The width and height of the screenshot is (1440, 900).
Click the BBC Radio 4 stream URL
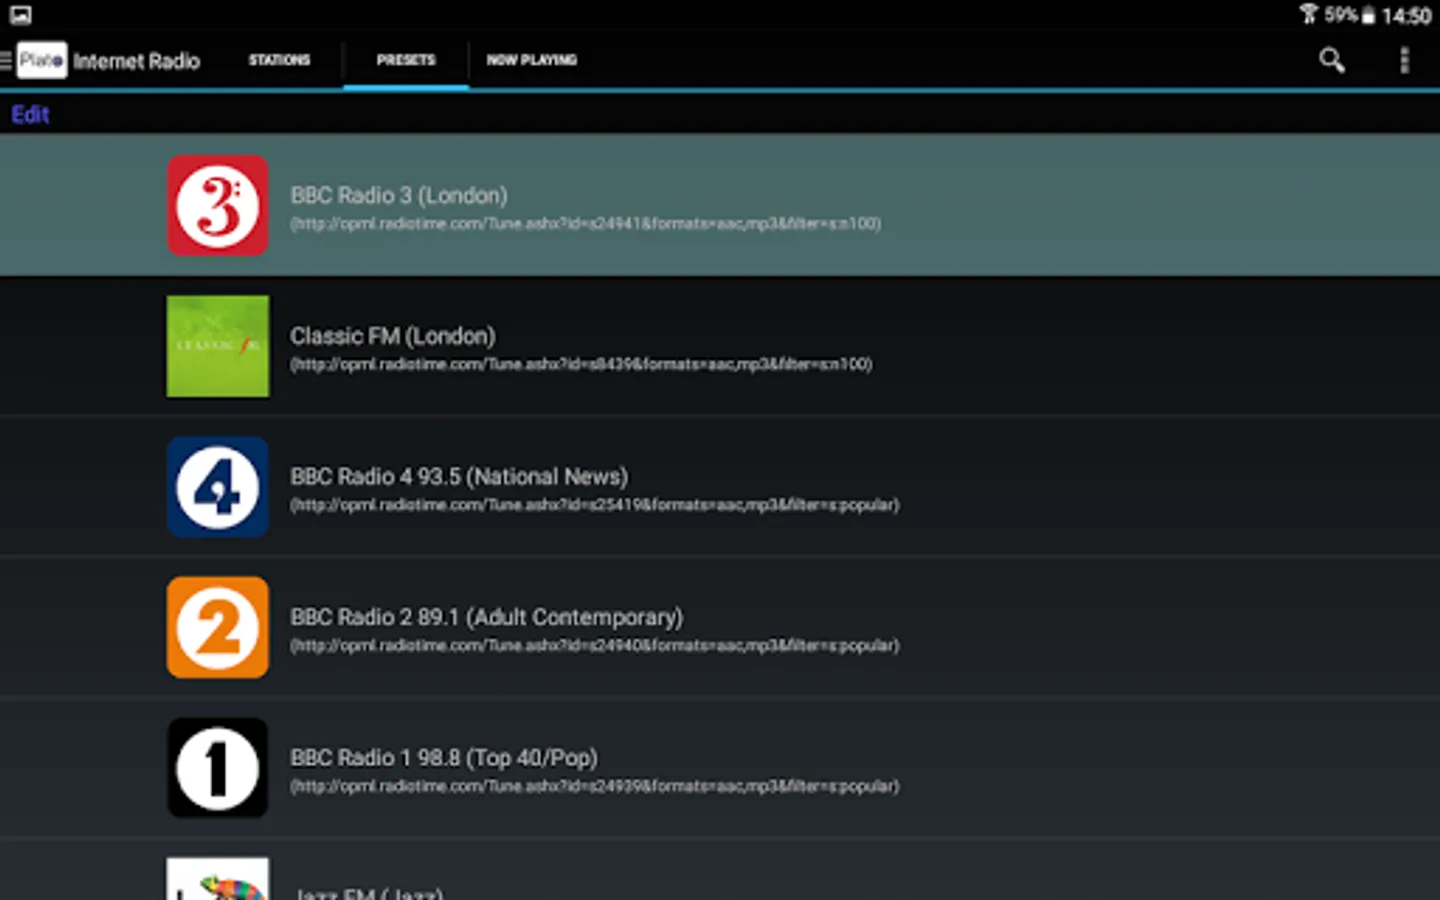pyautogui.click(x=595, y=505)
